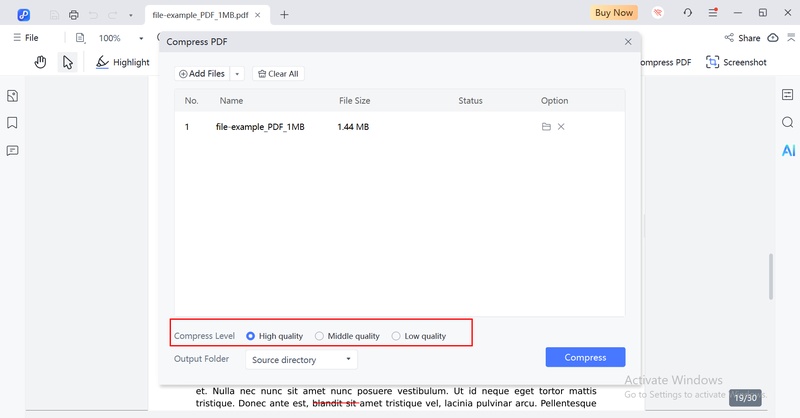The height and width of the screenshot is (418, 800).
Task: Click the Clear All button
Action: tap(278, 74)
